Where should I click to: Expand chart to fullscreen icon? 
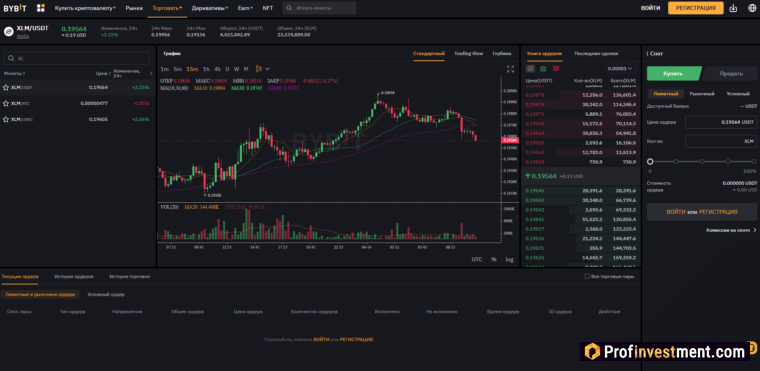pos(510,69)
